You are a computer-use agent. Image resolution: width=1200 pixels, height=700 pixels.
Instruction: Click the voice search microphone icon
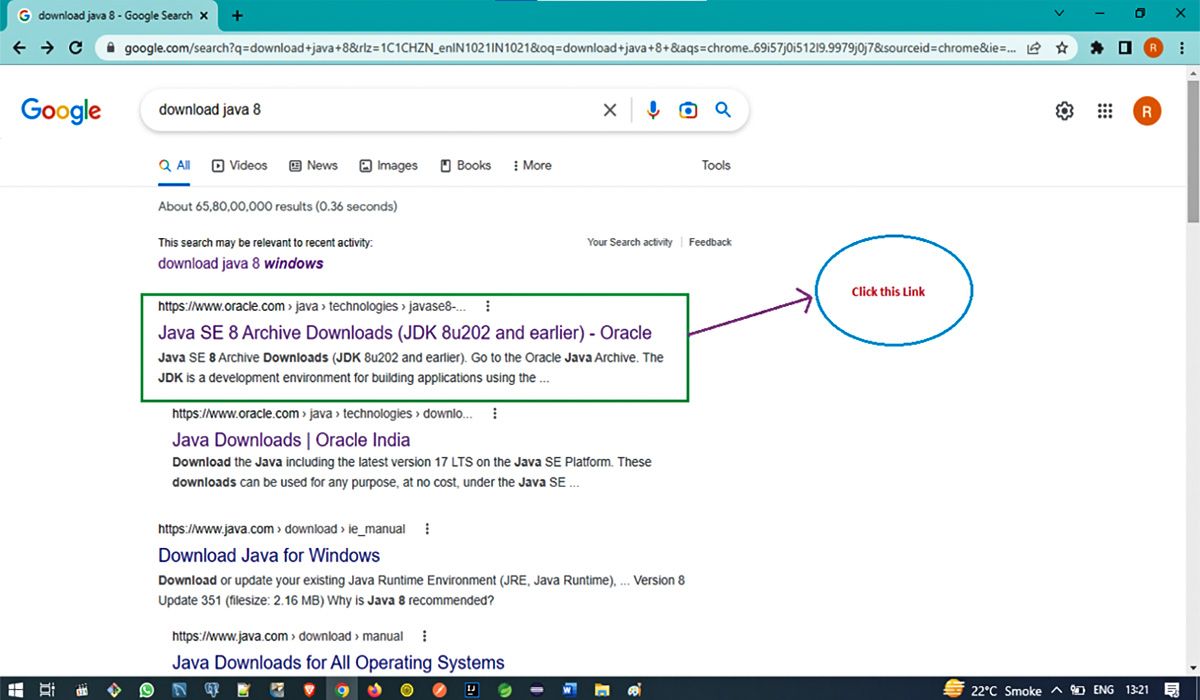[653, 110]
